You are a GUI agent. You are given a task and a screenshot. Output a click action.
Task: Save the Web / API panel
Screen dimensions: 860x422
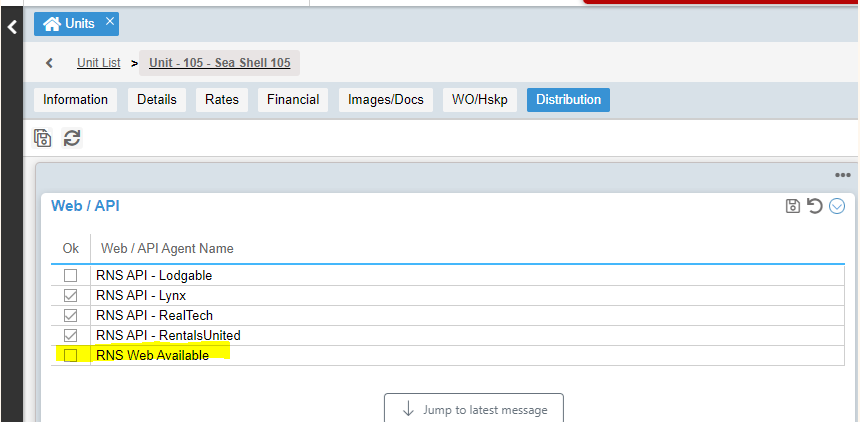pyautogui.click(x=793, y=206)
